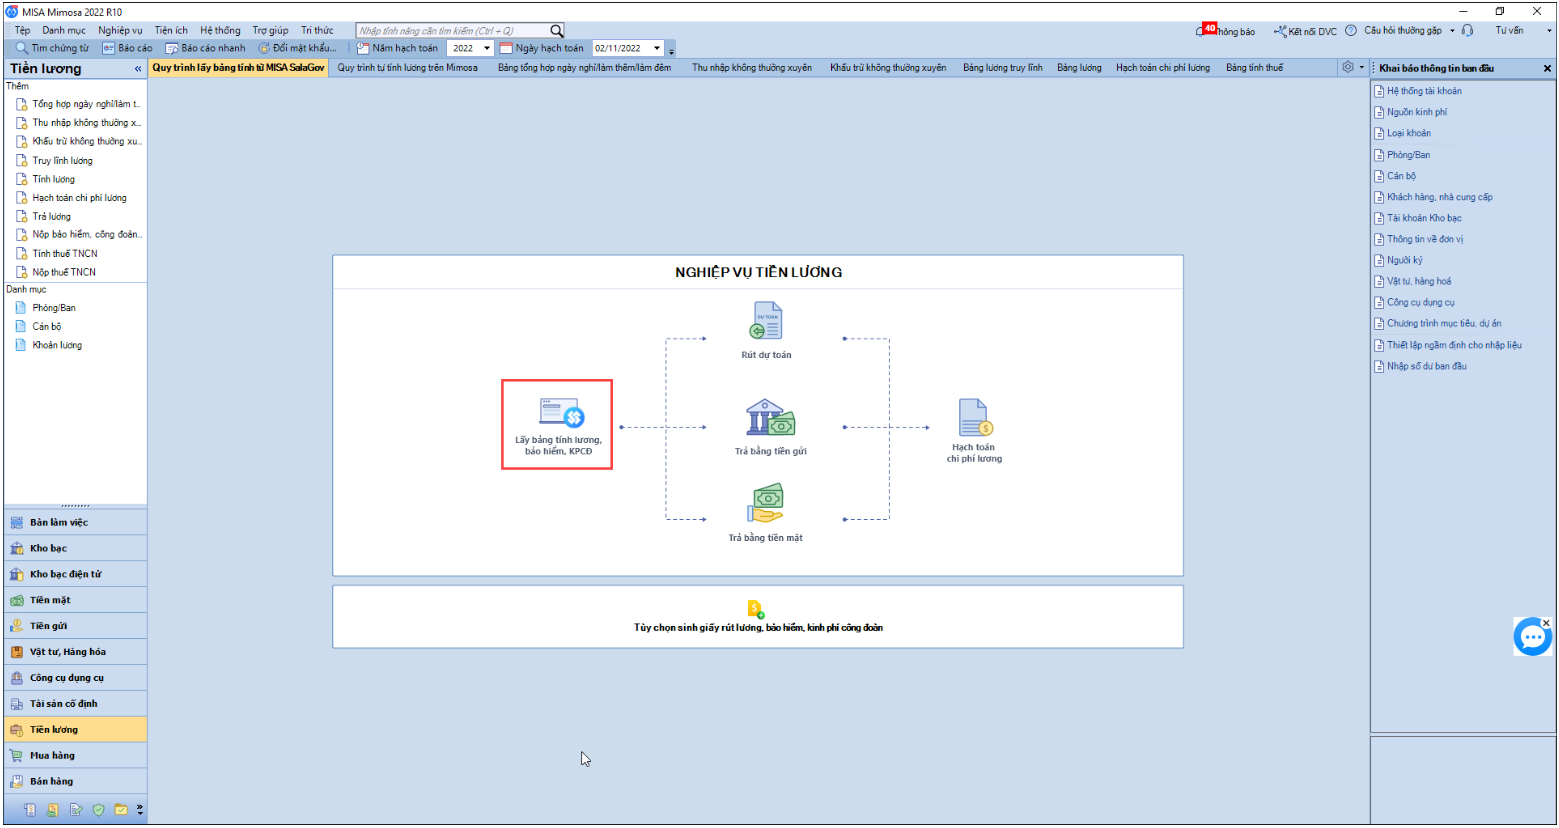Switch to the Bán hàng module
Viewport: 1559px width, 828px height.
tap(75, 782)
